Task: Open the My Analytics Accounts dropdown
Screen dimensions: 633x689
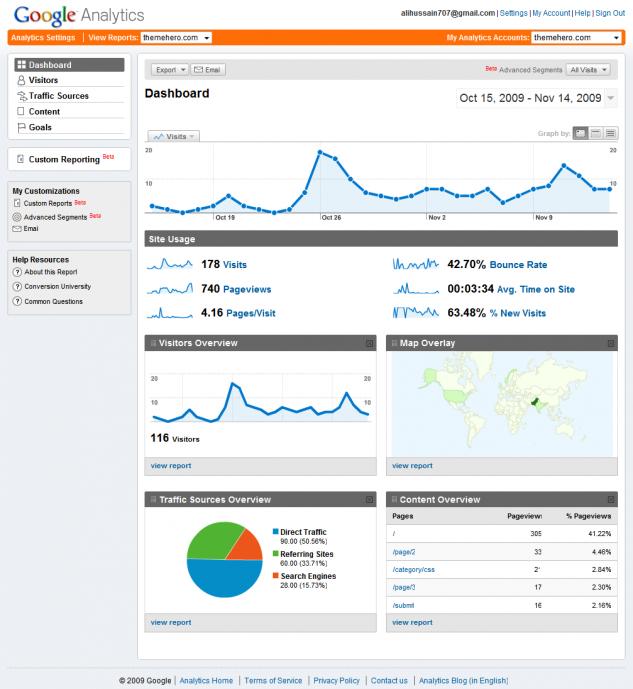Action: pos(576,38)
